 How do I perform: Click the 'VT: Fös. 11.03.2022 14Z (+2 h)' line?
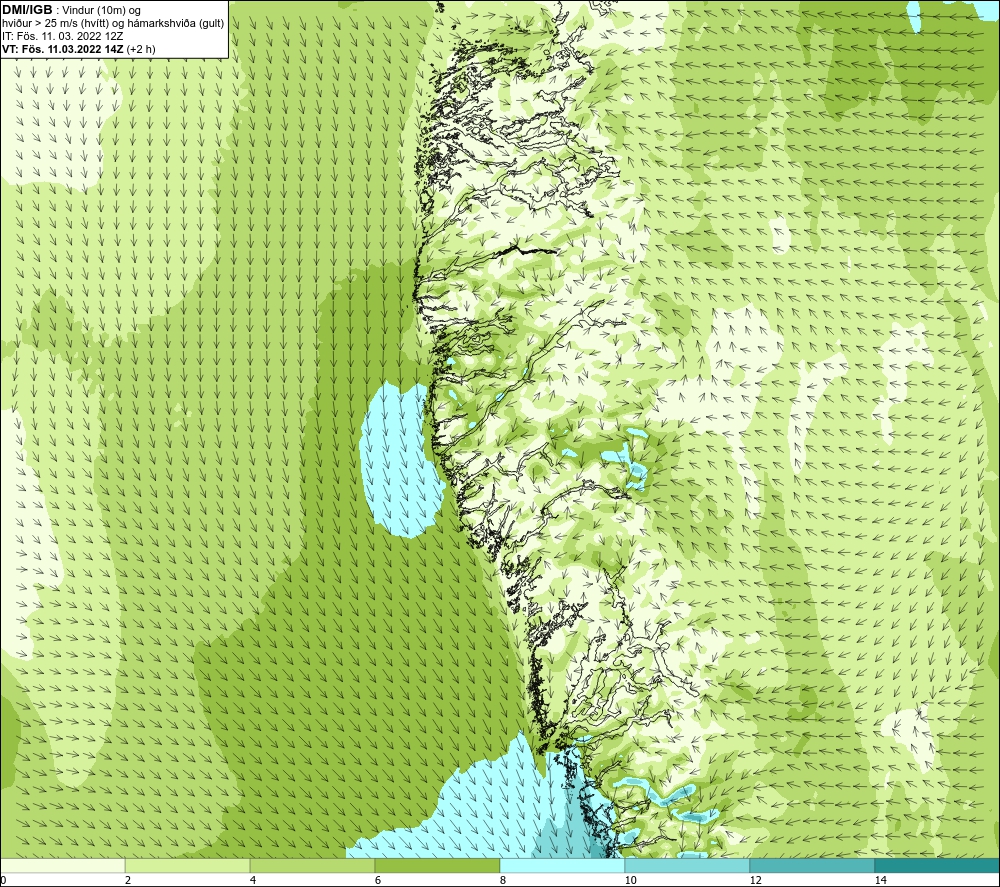pos(78,48)
